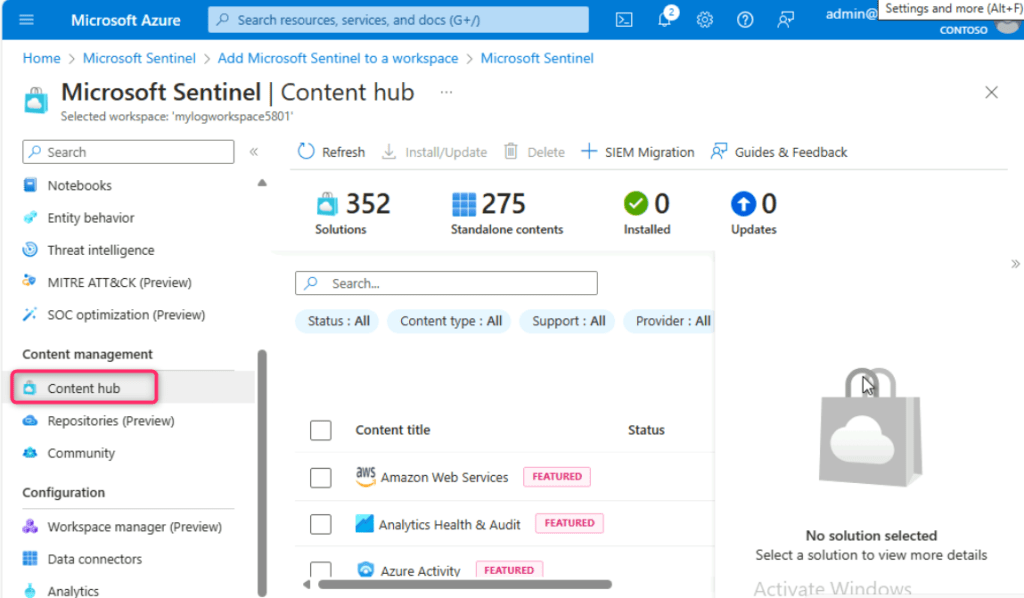Open Data connectors in the sidebar

(x=94, y=559)
